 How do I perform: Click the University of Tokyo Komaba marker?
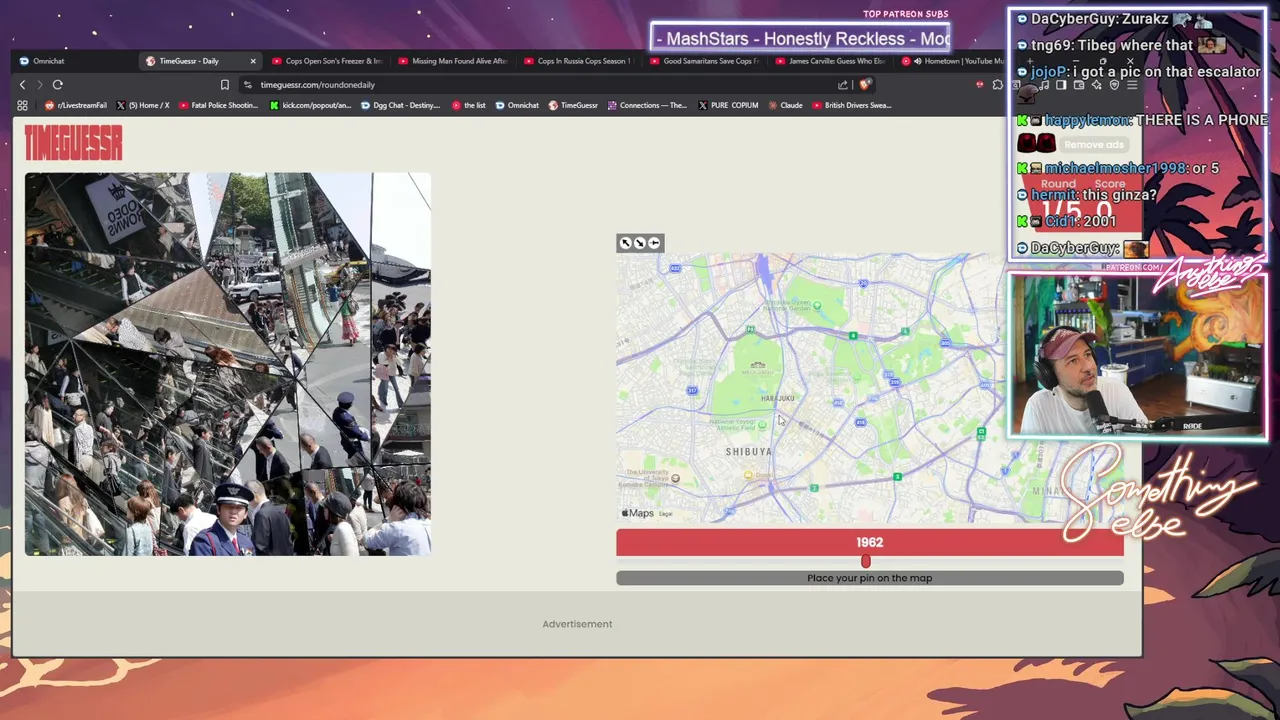point(675,478)
